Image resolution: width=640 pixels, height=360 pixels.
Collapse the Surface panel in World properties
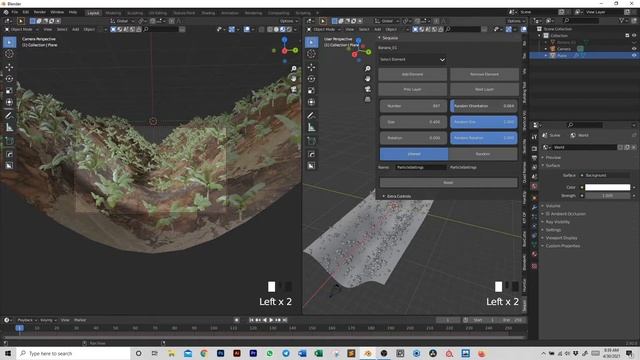pos(553,166)
